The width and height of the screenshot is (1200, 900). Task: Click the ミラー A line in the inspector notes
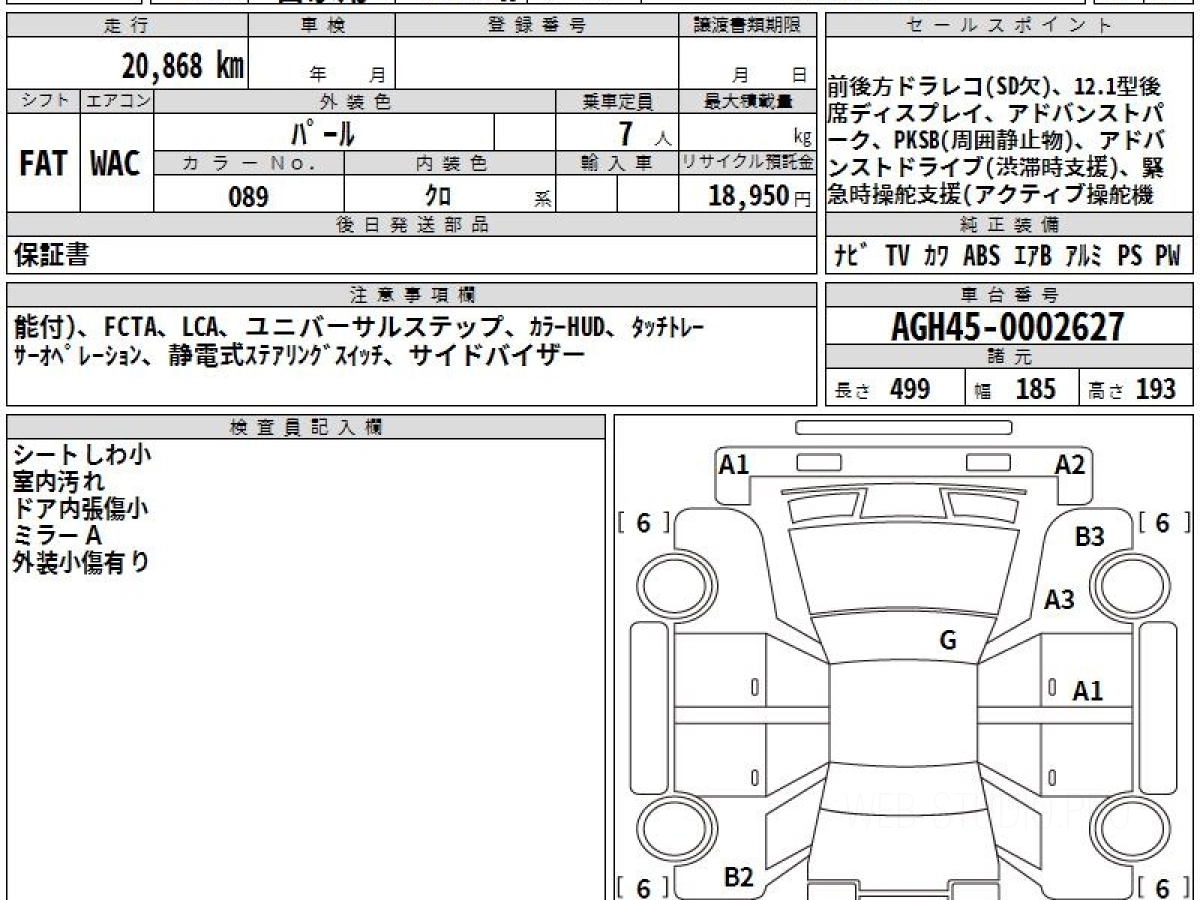[58, 535]
